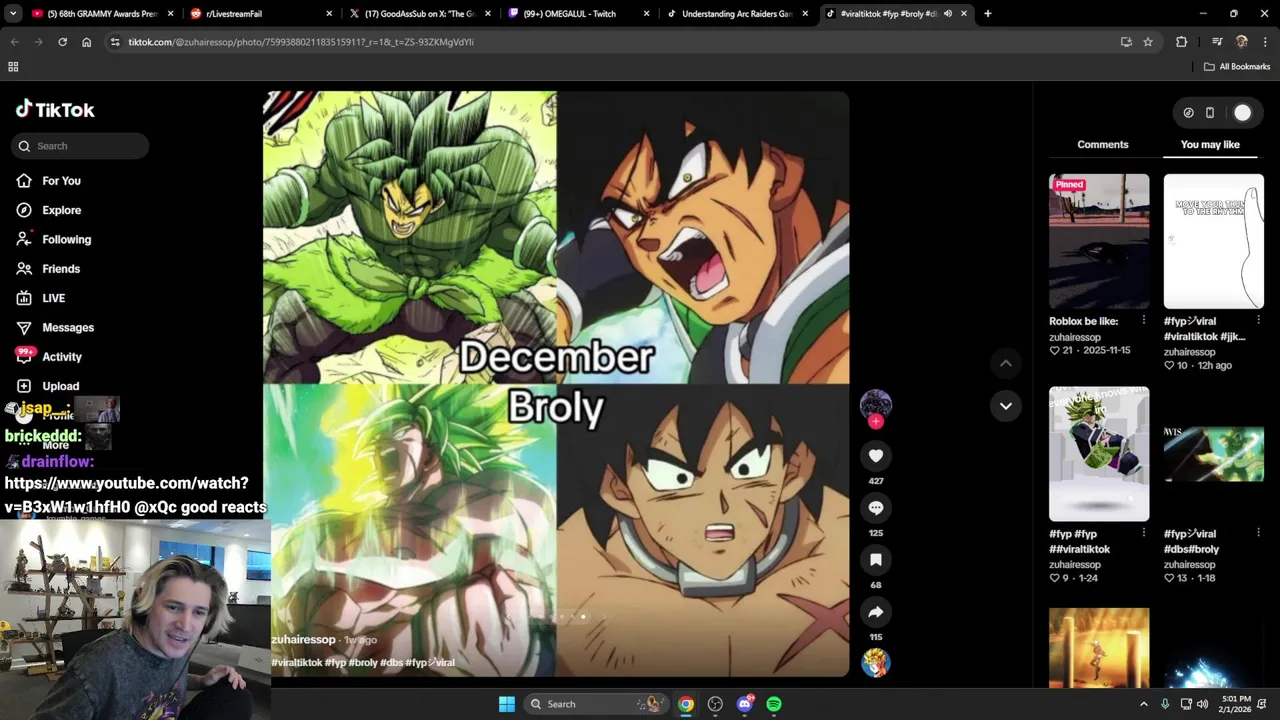Click the TikTok search field
Viewport: 1280px width, 720px height.
pos(80,146)
